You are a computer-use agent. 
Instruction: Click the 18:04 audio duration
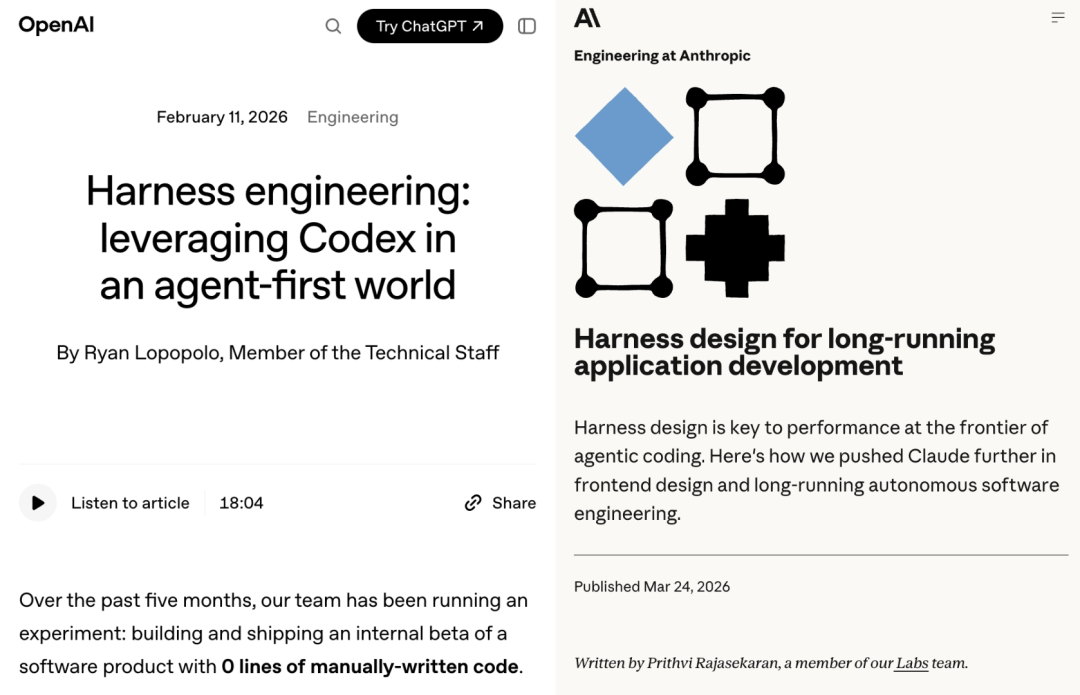[x=241, y=503]
